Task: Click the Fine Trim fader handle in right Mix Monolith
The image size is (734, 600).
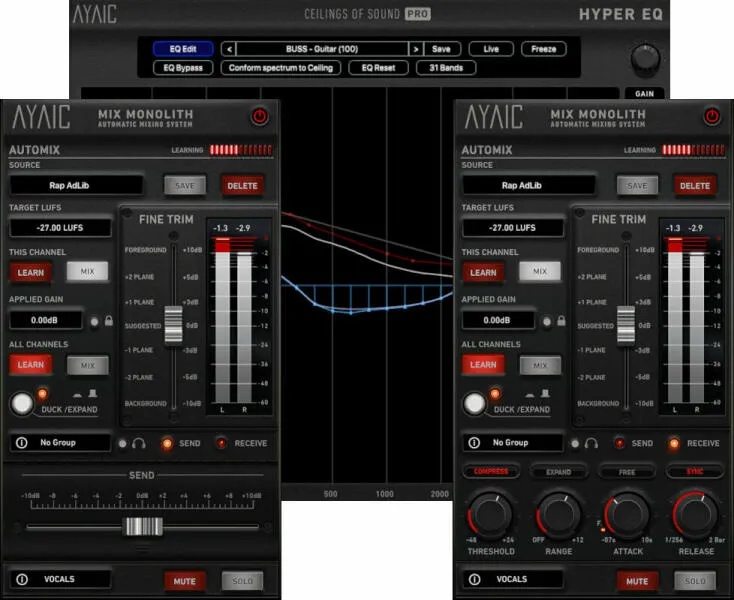Action: tap(626, 325)
